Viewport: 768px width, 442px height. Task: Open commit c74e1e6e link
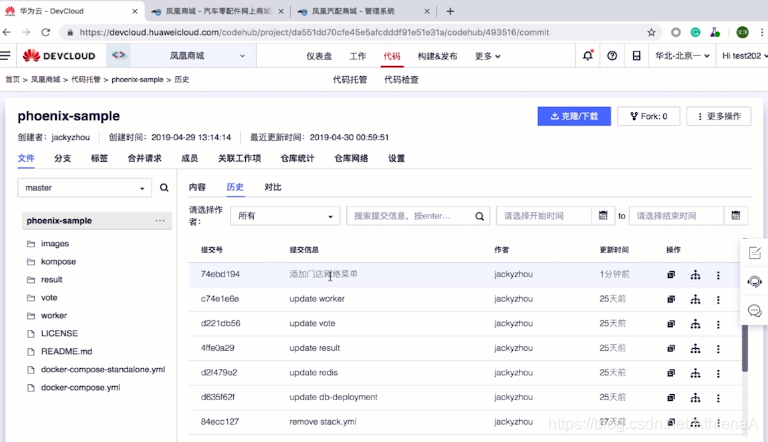[x=220, y=299]
